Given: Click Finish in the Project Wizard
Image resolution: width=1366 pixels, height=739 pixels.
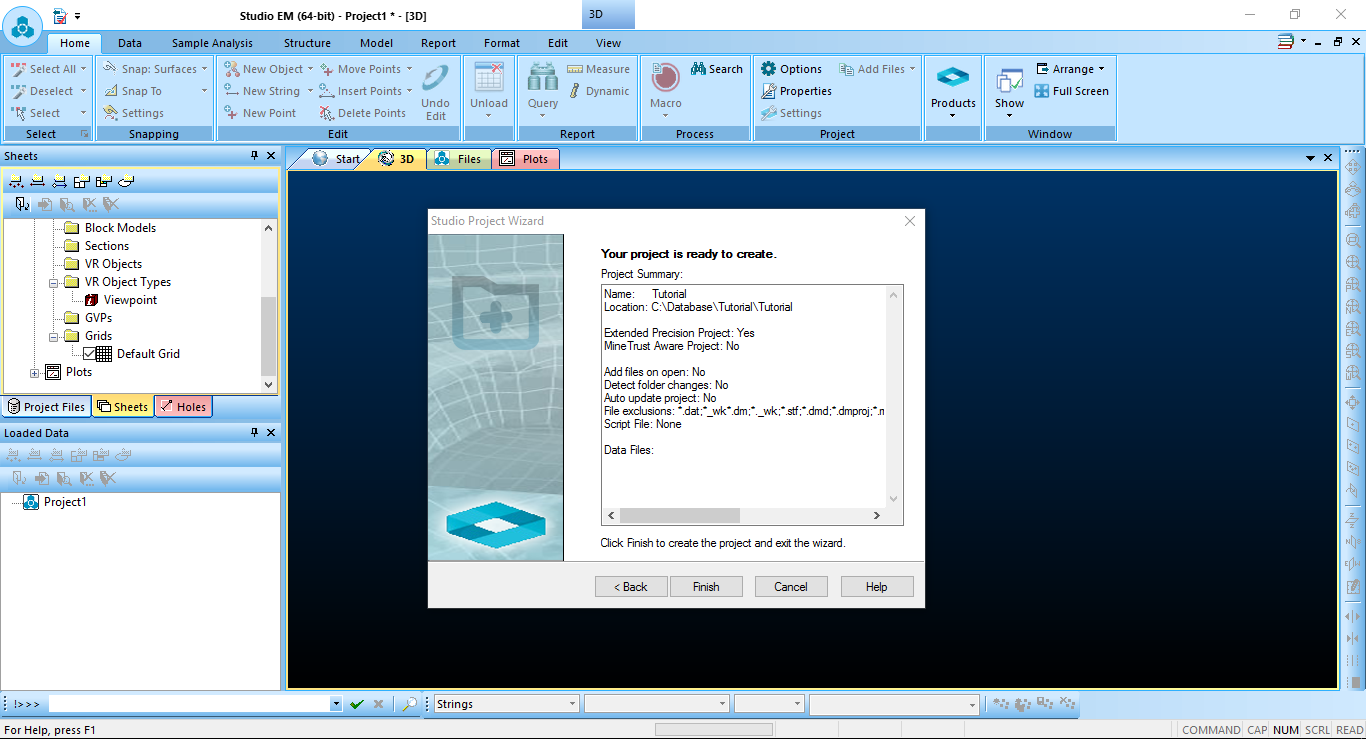Looking at the screenshot, I should click(x=706, y=587).
